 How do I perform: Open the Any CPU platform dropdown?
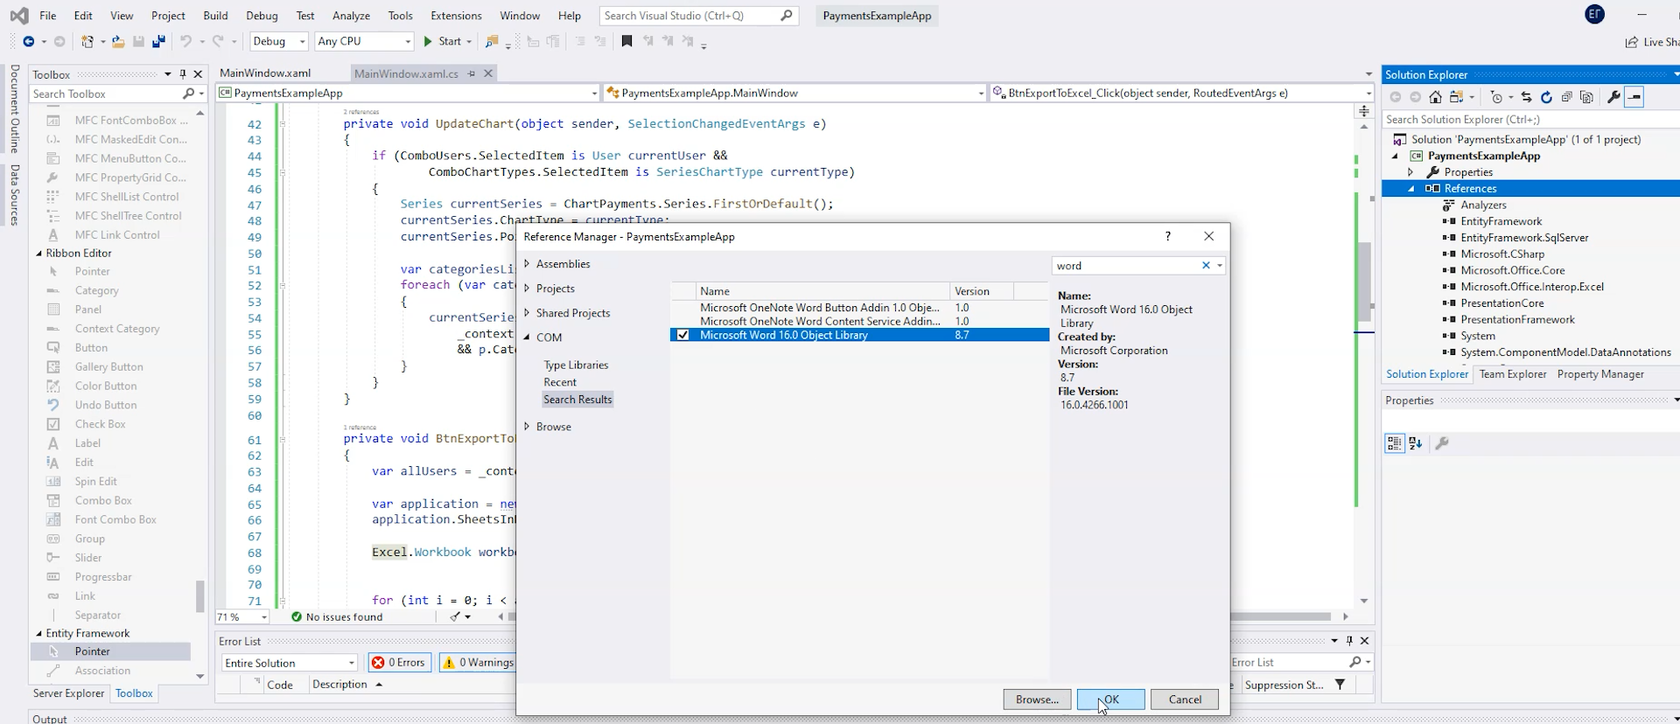pos(364,41)
